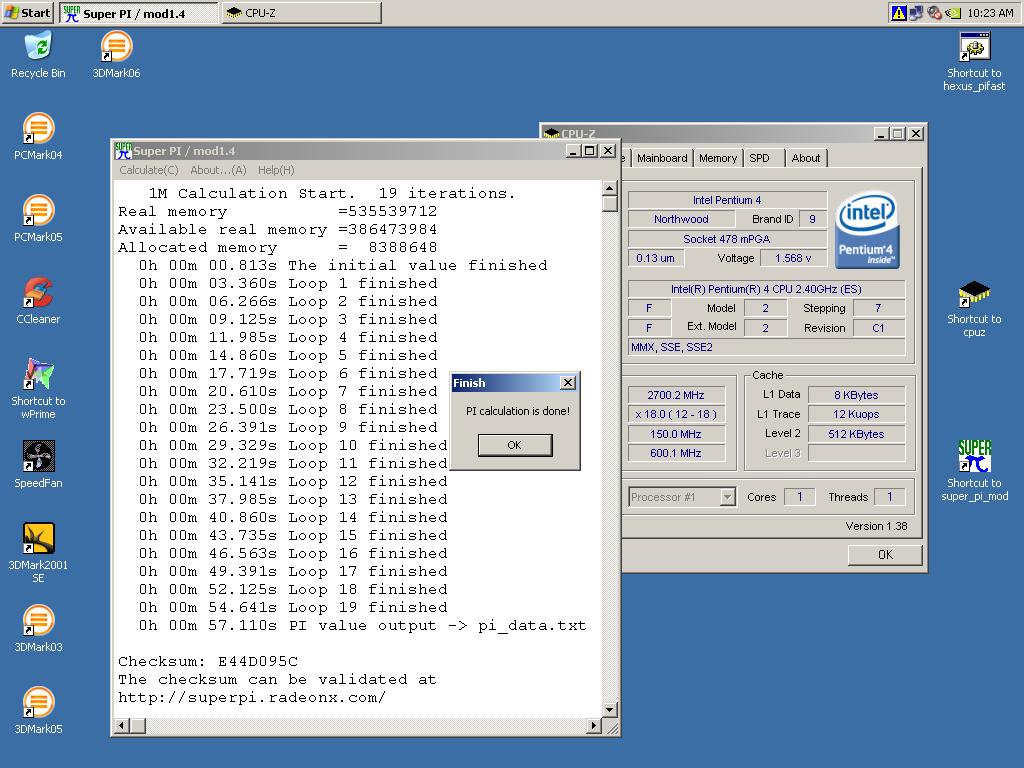This screenshot has height=768, width=1024.
Task: Click the Super PI vertical scrollbar down arrow
Action: [609, 710]
